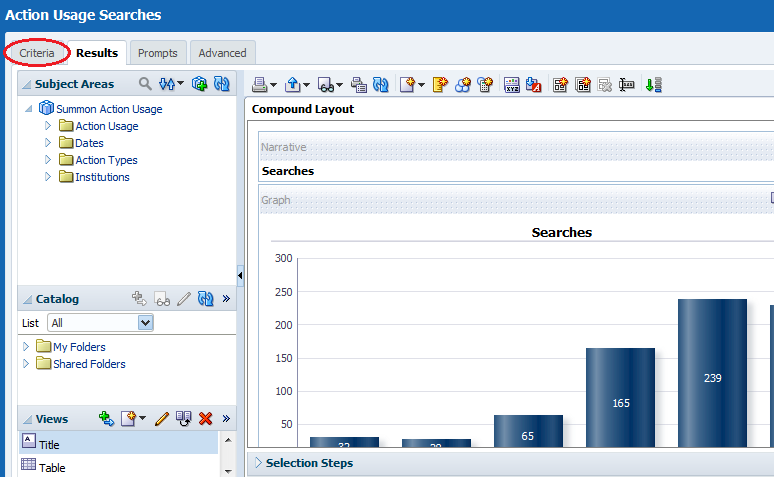774x477 pixels.
Task: Select the Title view in Views list
Action: (50, 444)
